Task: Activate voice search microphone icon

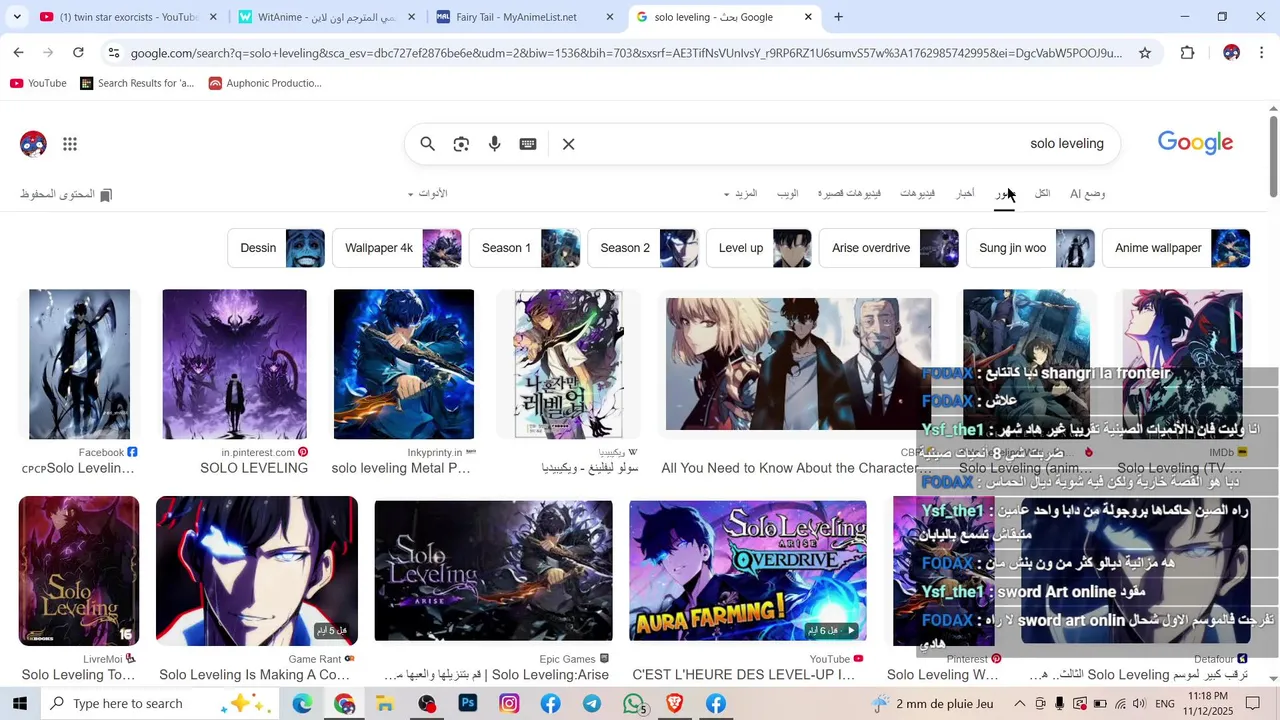Action: (494, 144)
